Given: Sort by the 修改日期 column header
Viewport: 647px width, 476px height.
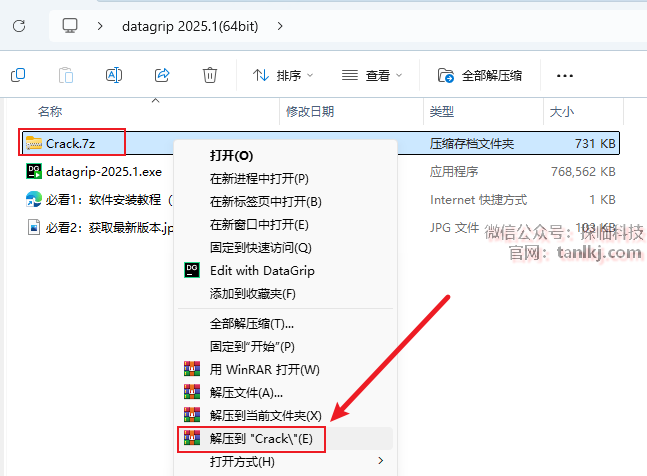Looking at the screenshot, I should click(x=310, y=111).
